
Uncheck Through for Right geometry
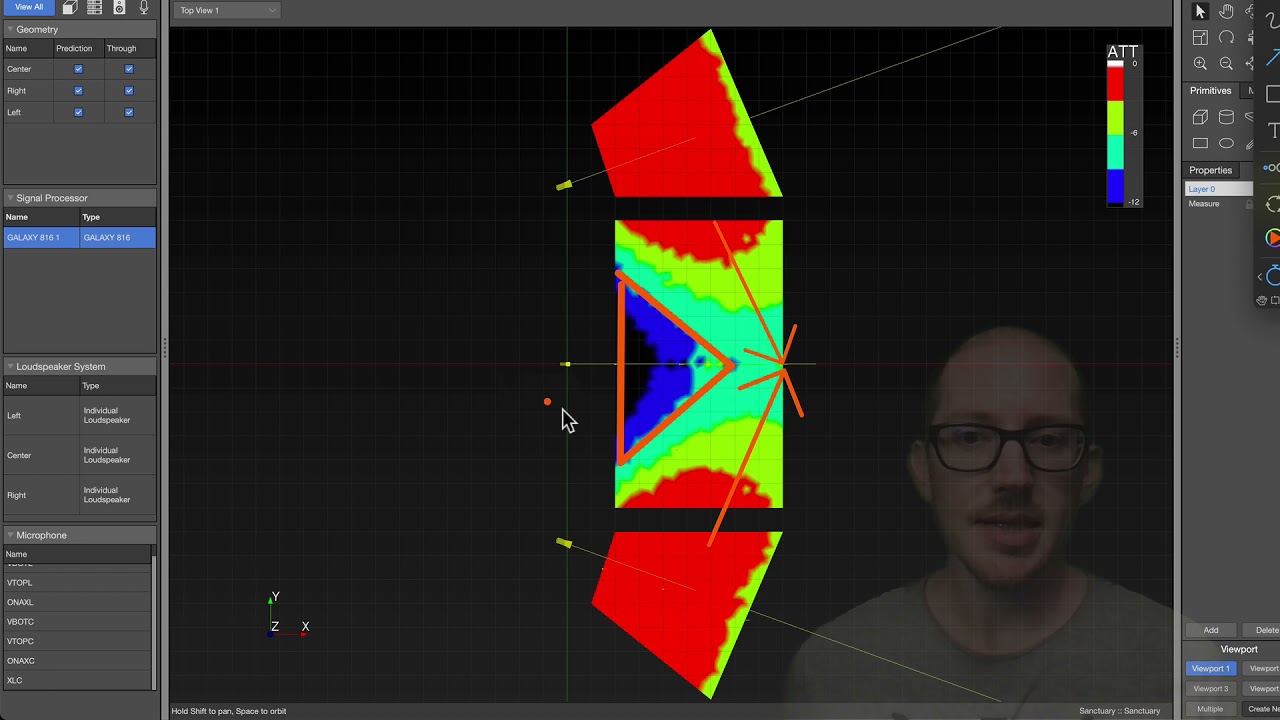(x=129, y=91)
